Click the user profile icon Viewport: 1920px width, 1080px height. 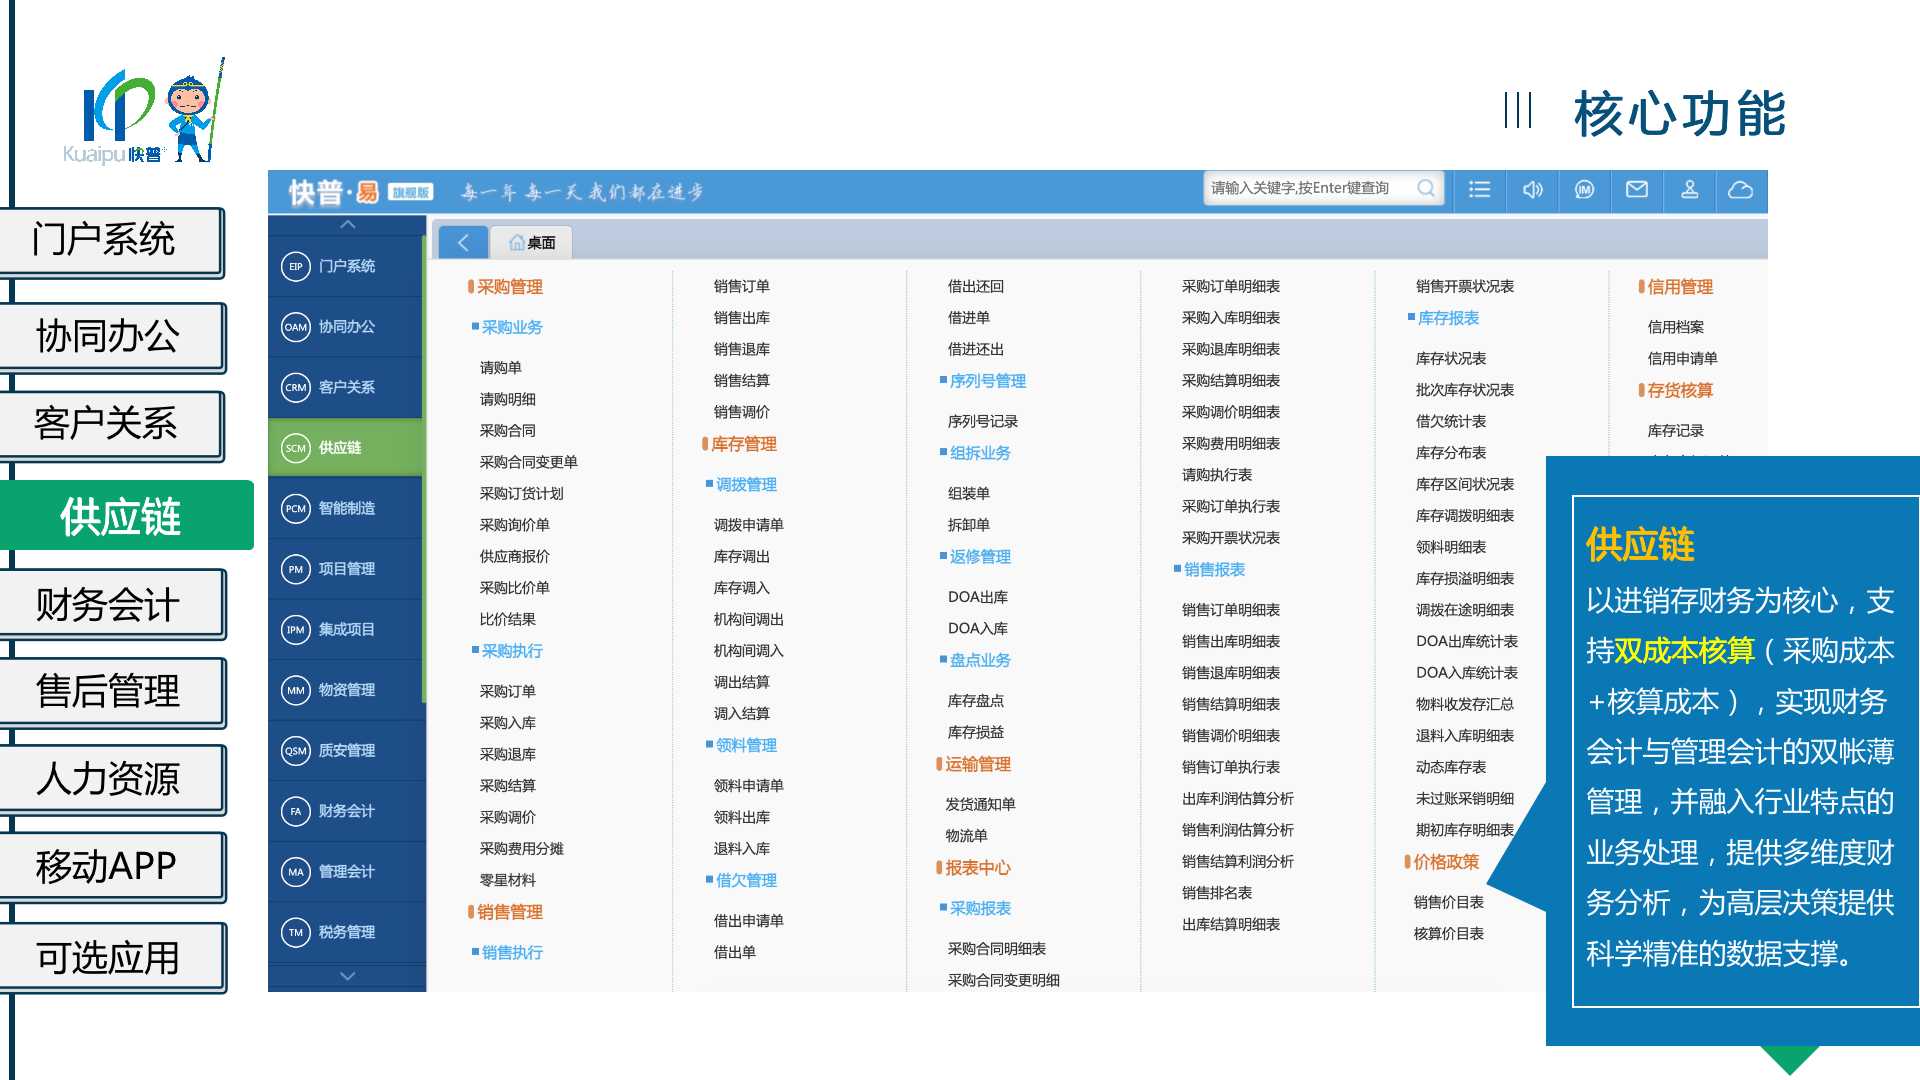[x=1689, y=190]
